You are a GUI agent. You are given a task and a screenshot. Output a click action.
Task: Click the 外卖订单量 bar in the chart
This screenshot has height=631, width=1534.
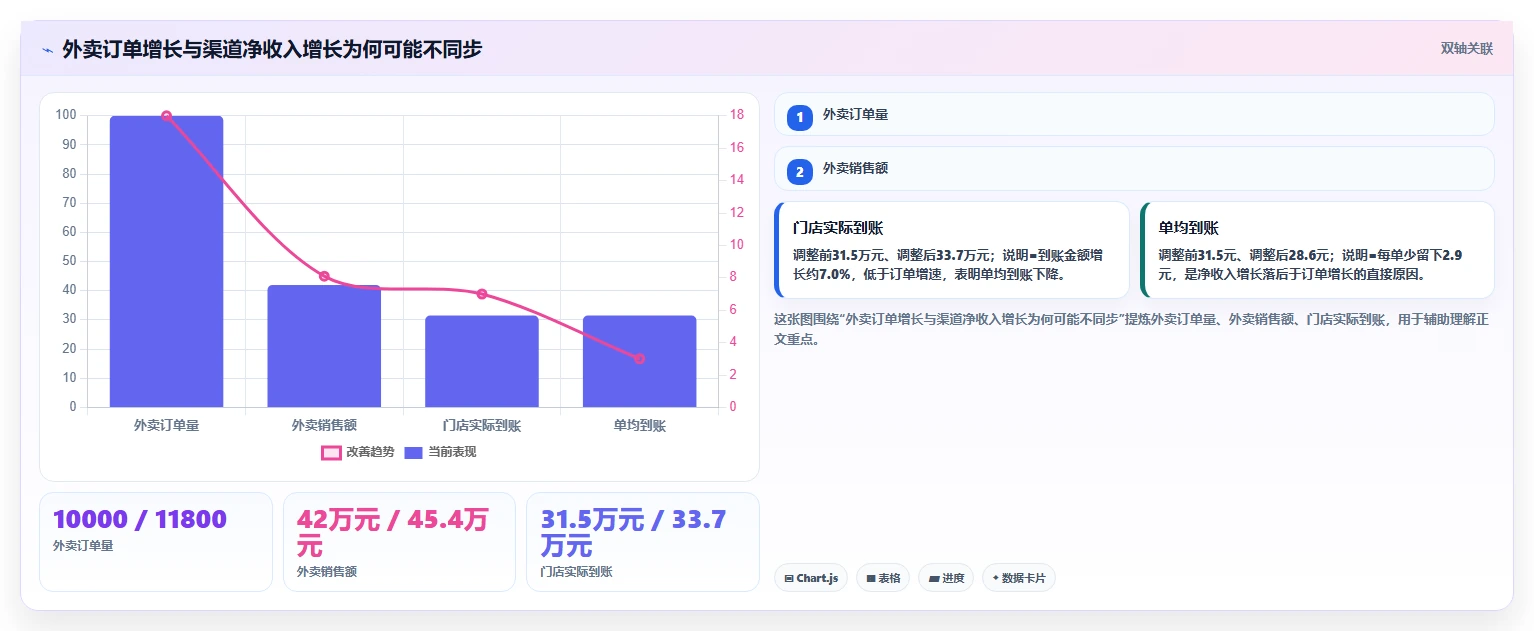coord(166,261)
